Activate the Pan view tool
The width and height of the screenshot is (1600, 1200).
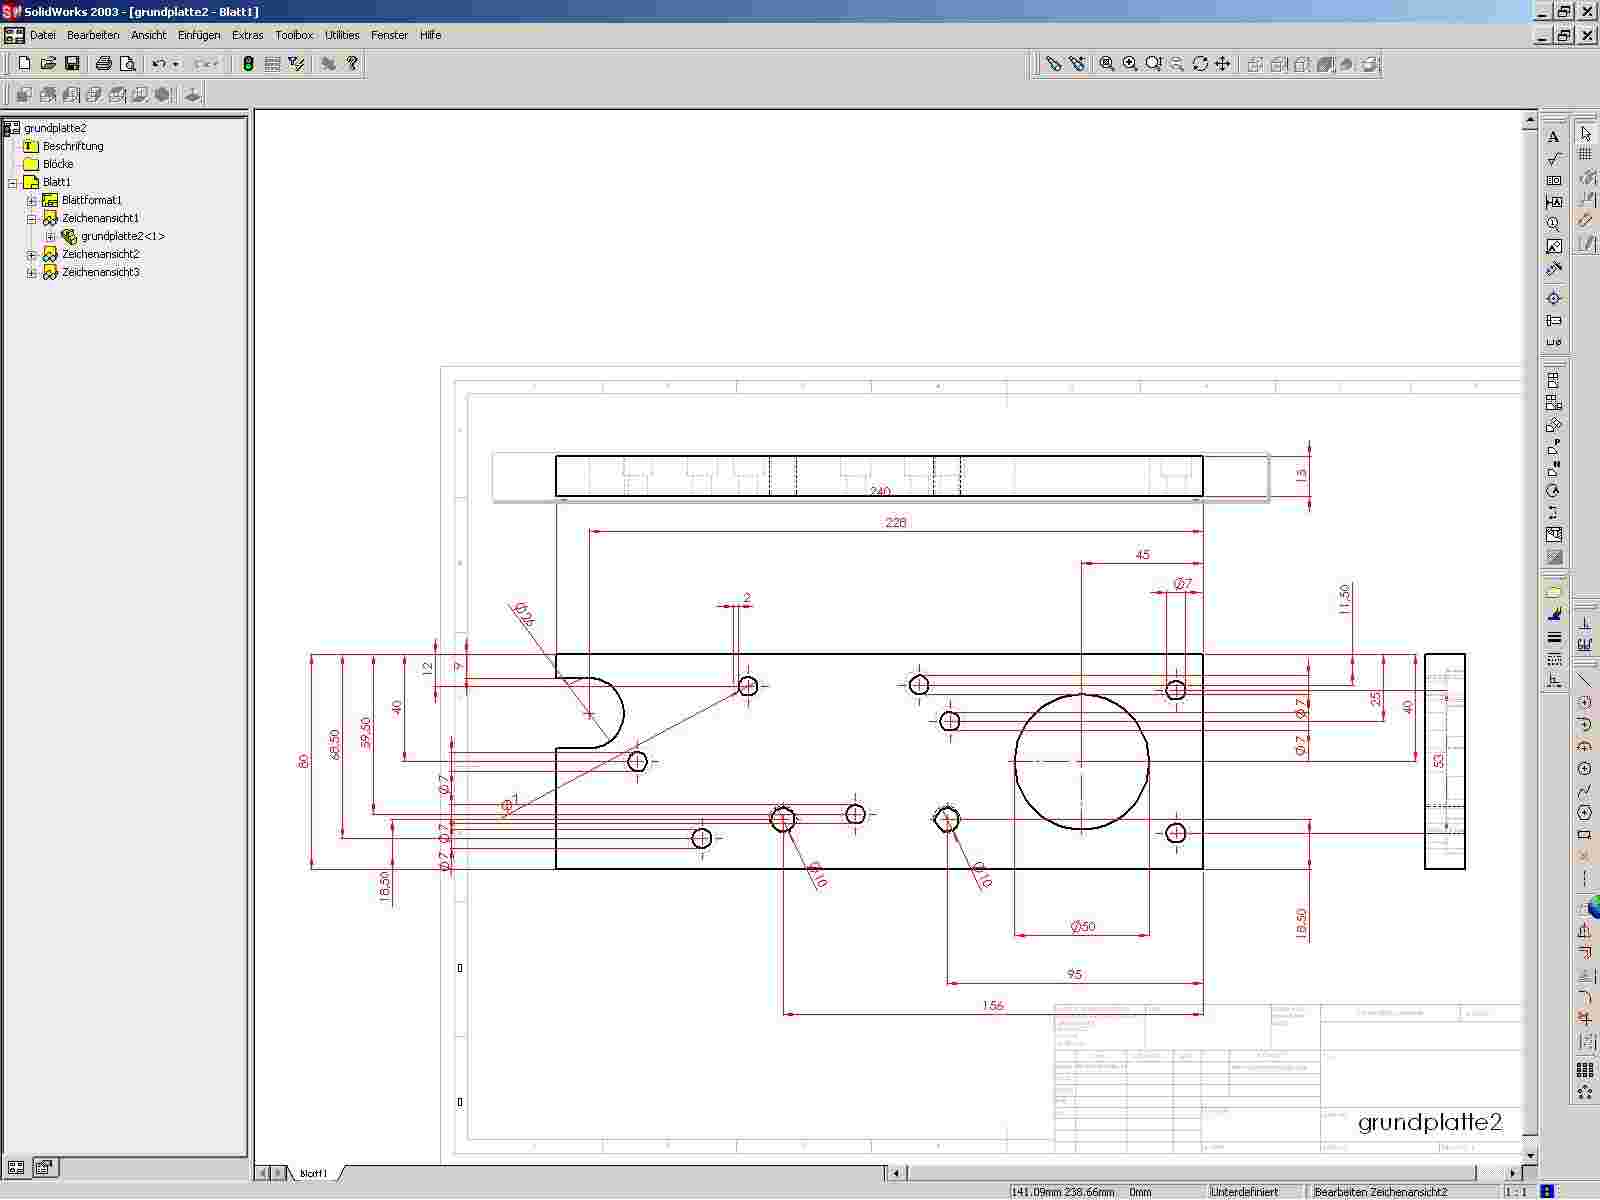[1222, 64]
